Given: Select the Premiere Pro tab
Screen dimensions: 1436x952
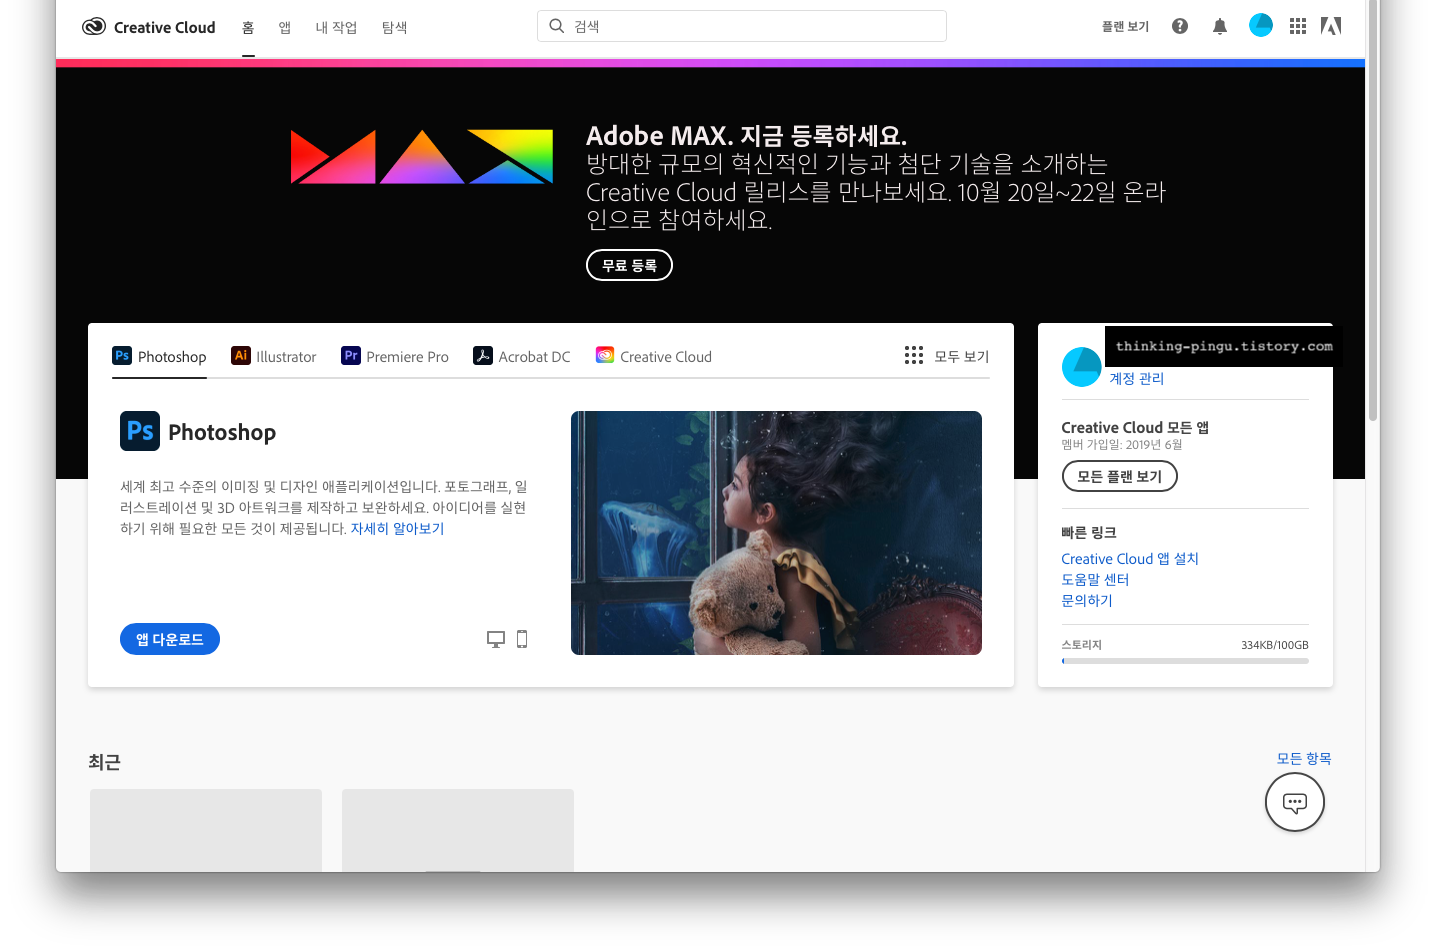Looking at the screenshot, I should point(395,356).
